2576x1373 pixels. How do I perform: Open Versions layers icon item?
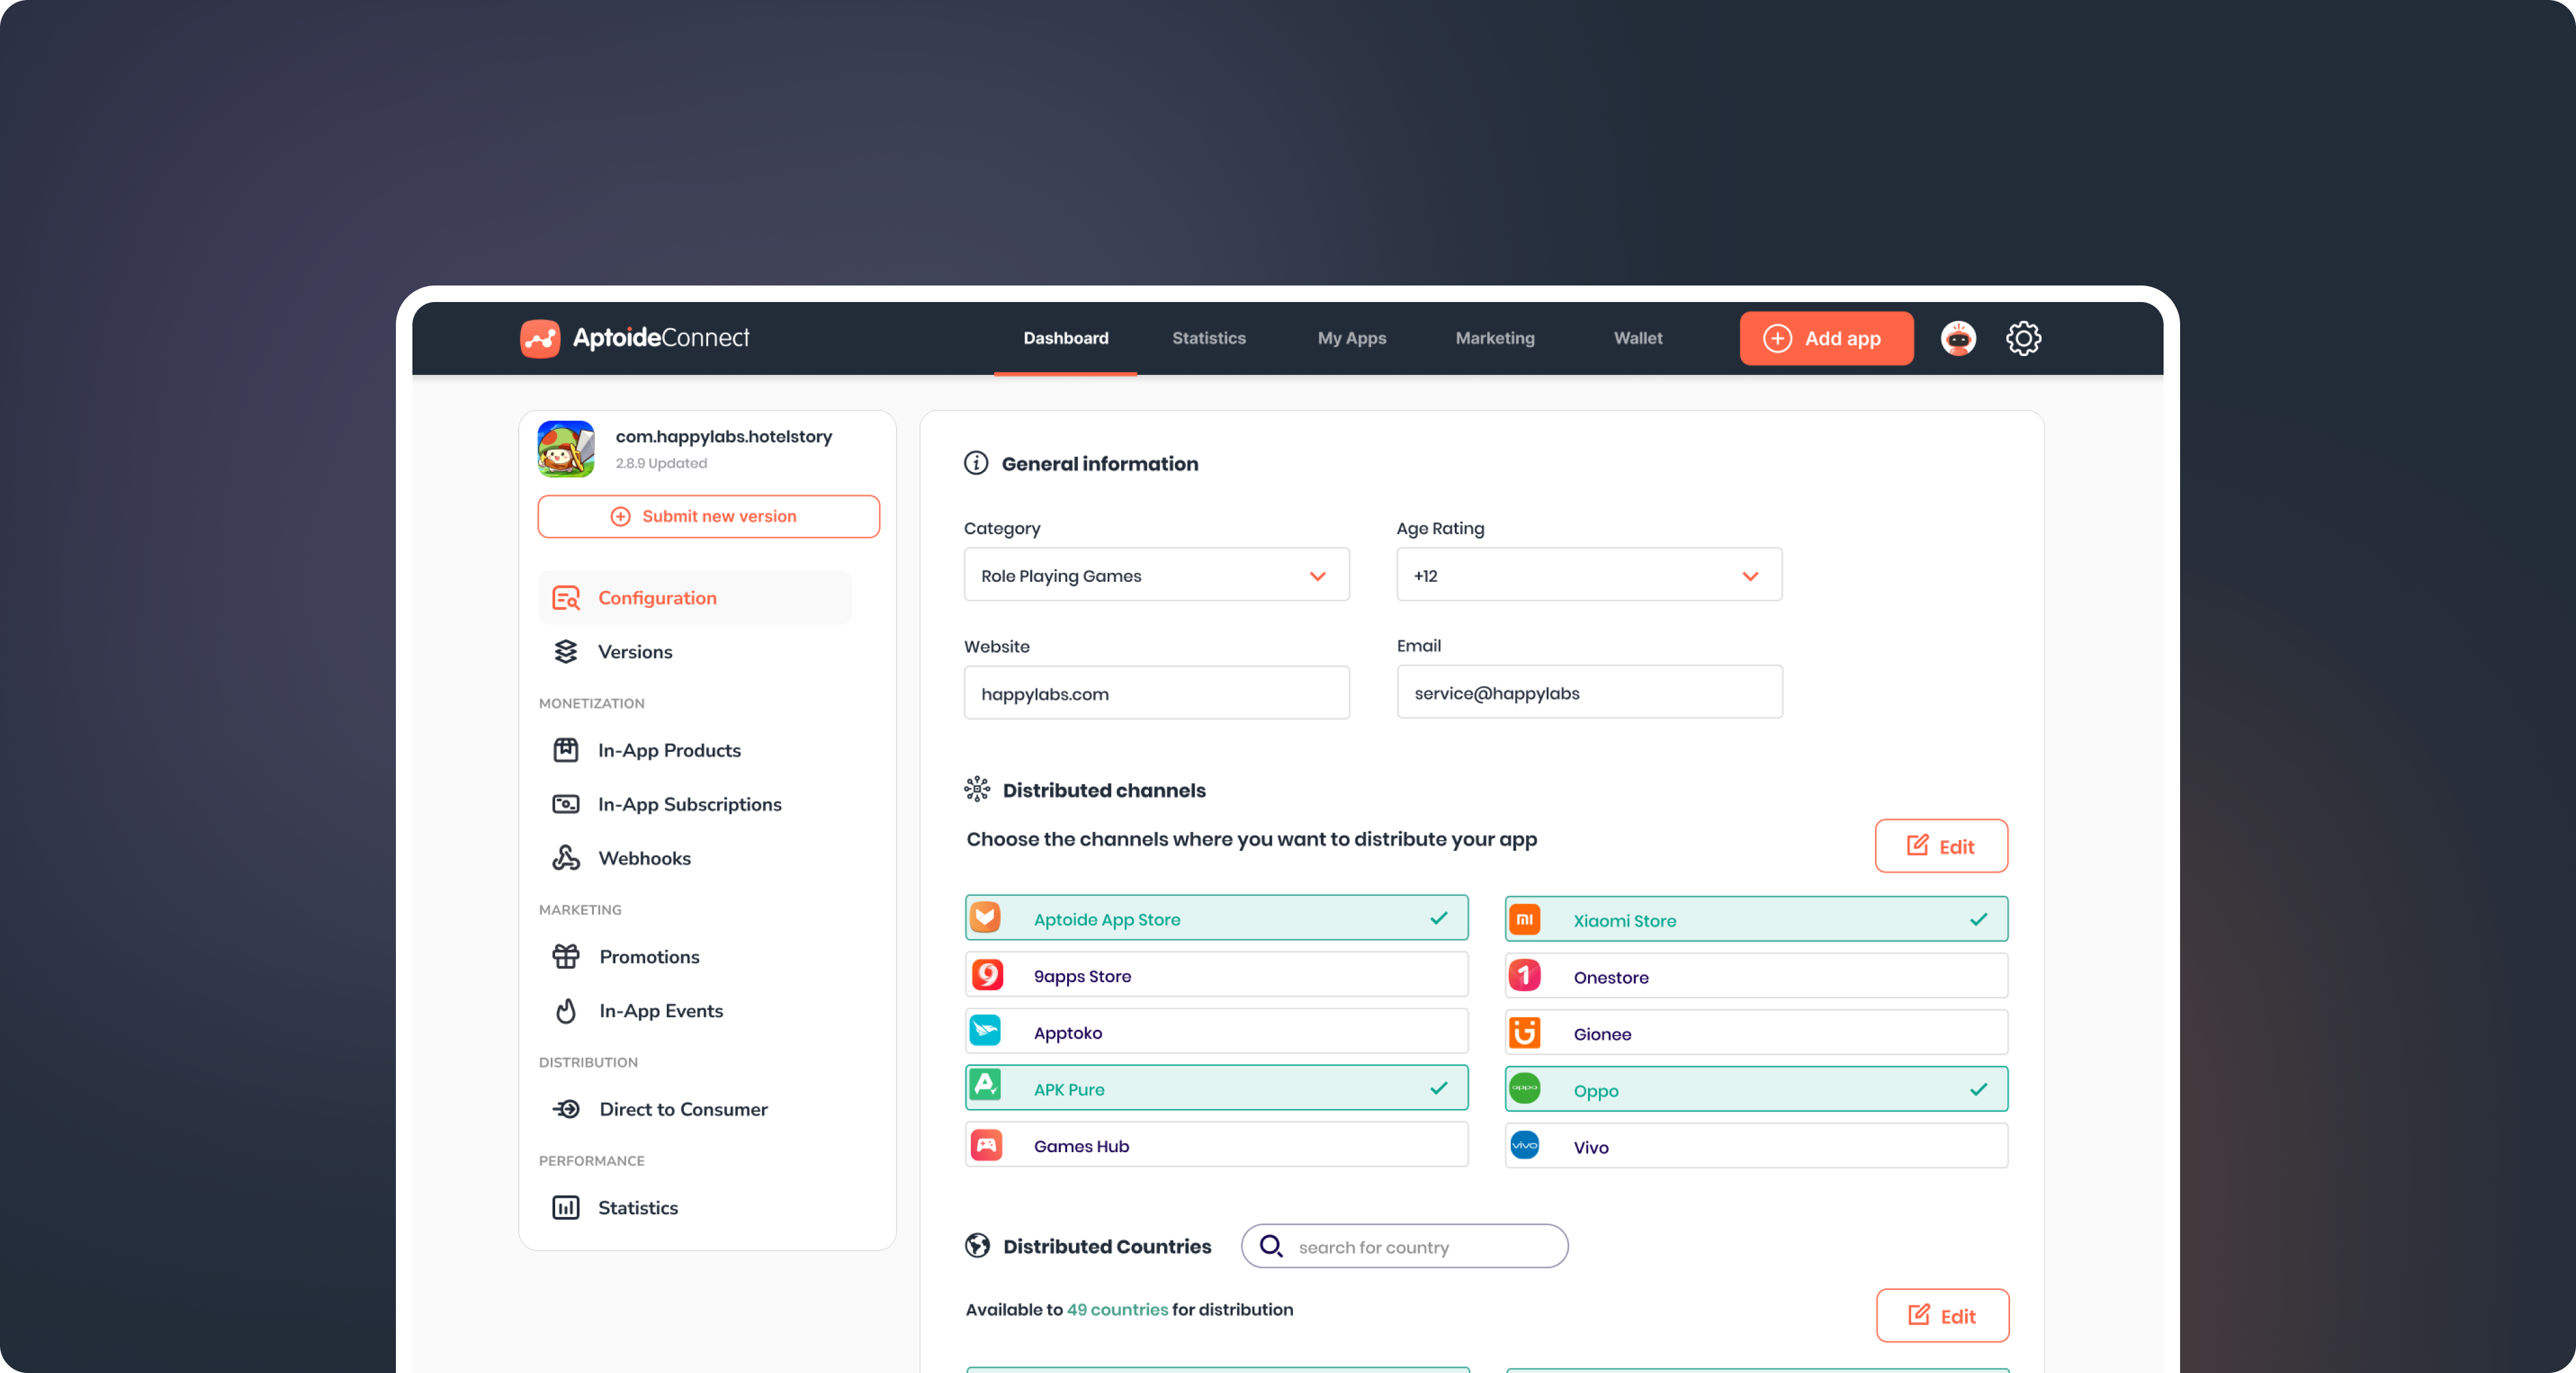click(x=634, y=651)
